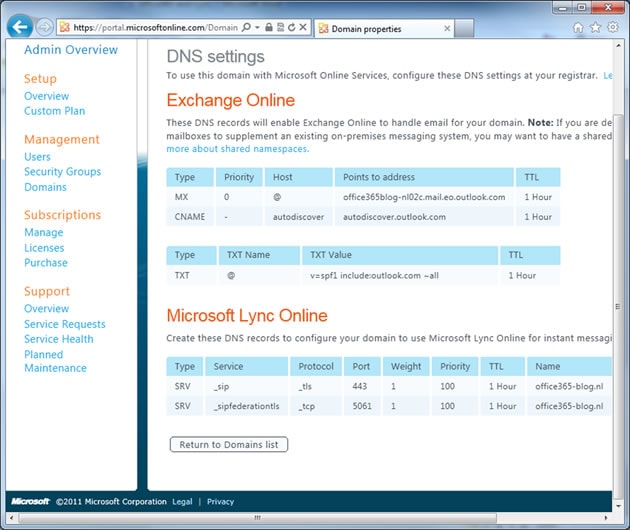Screen dimensions: 630x530
Task: Click the browser forward arrow button
Action: tap(44, 27)
